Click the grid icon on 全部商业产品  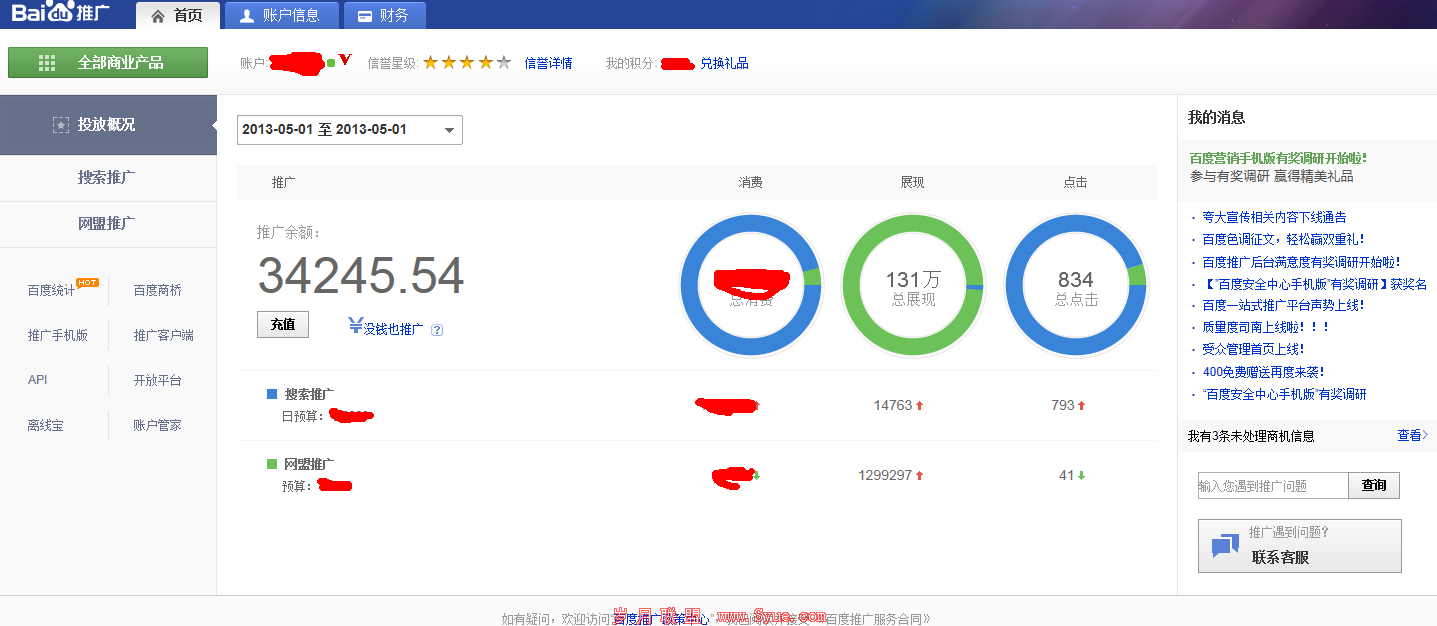(47, 63)
